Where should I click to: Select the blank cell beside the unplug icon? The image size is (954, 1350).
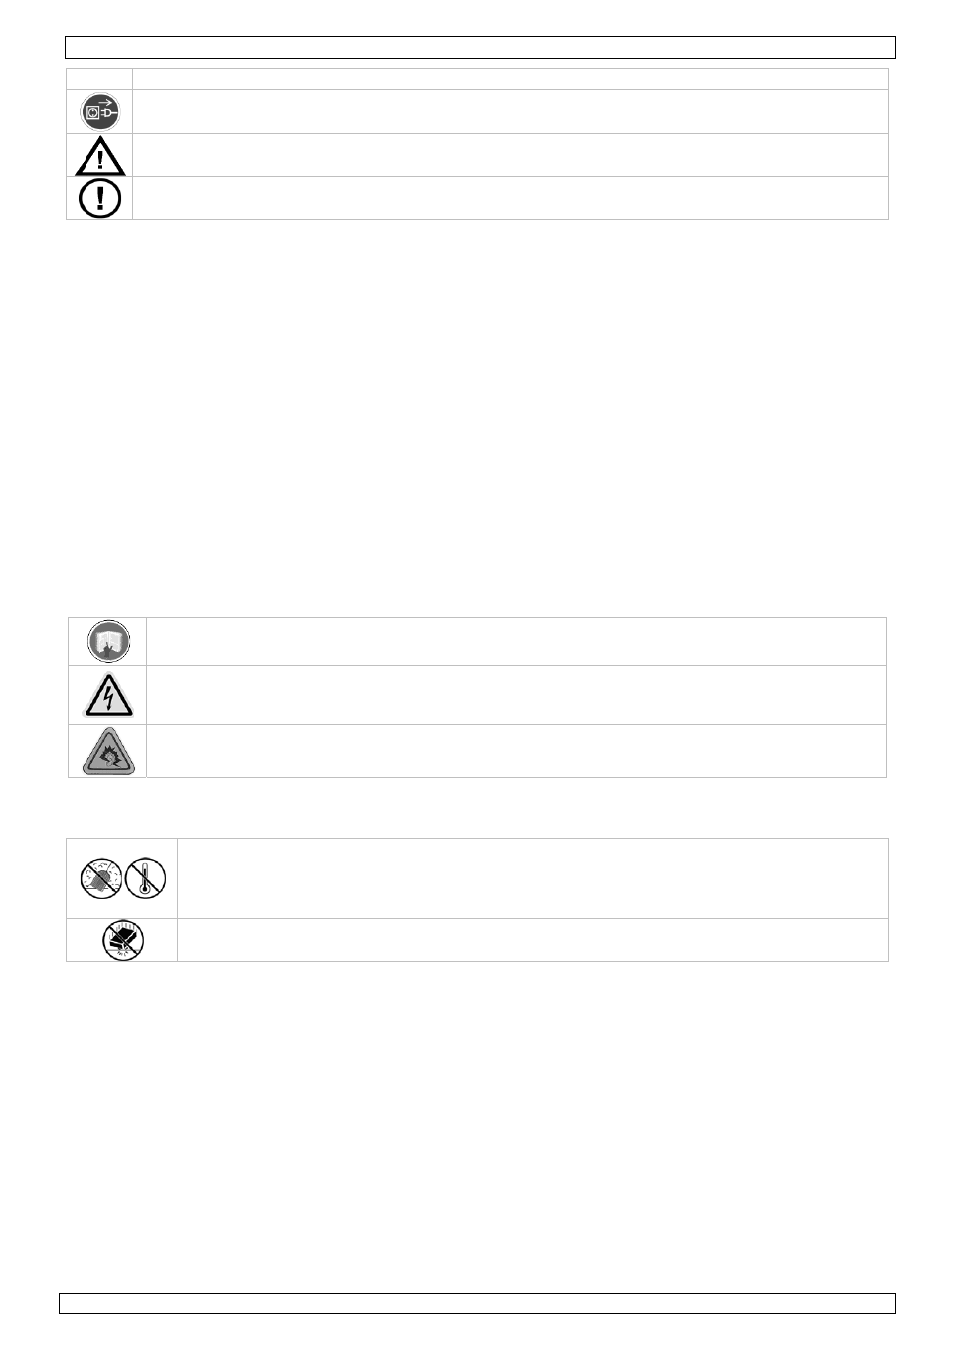[x=510, y=112]
